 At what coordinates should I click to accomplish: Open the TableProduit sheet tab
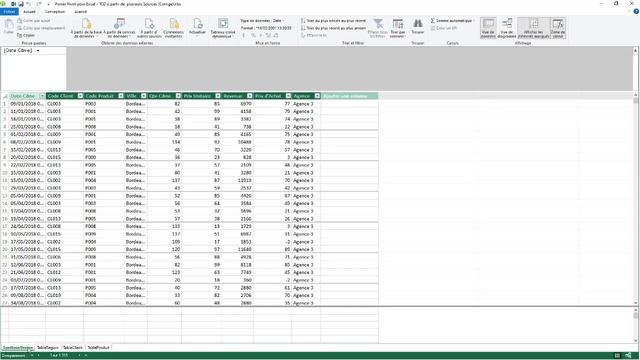[x=98, y=348]
